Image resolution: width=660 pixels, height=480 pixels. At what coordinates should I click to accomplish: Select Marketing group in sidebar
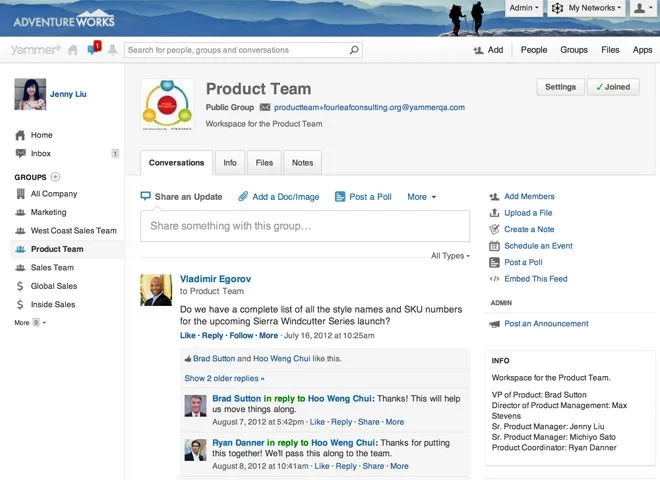(x=48, y=212)
